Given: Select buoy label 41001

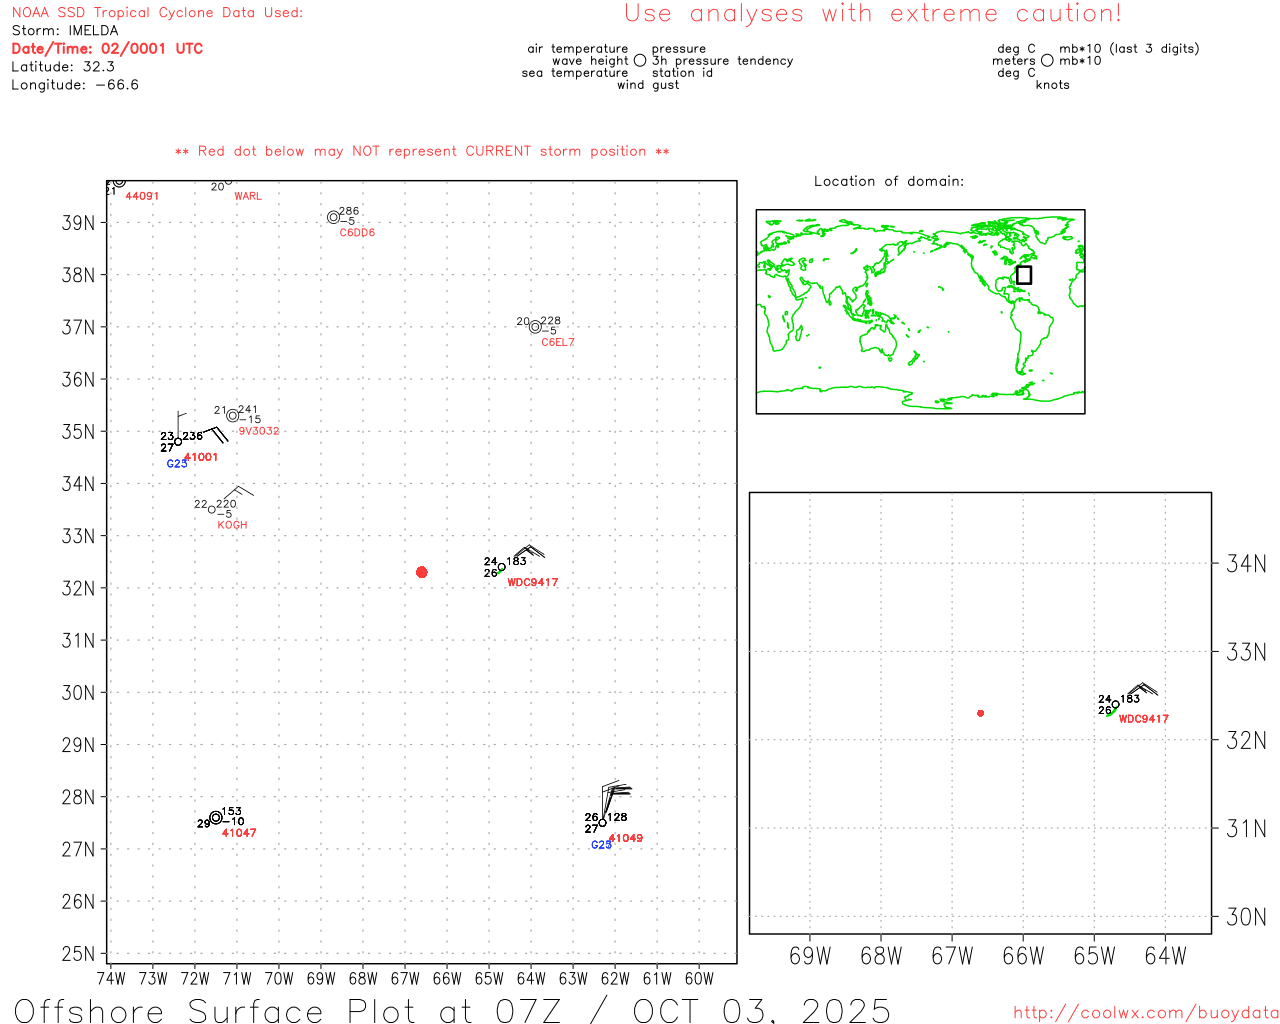Looking at the screenshot, I should coord(201,457).
